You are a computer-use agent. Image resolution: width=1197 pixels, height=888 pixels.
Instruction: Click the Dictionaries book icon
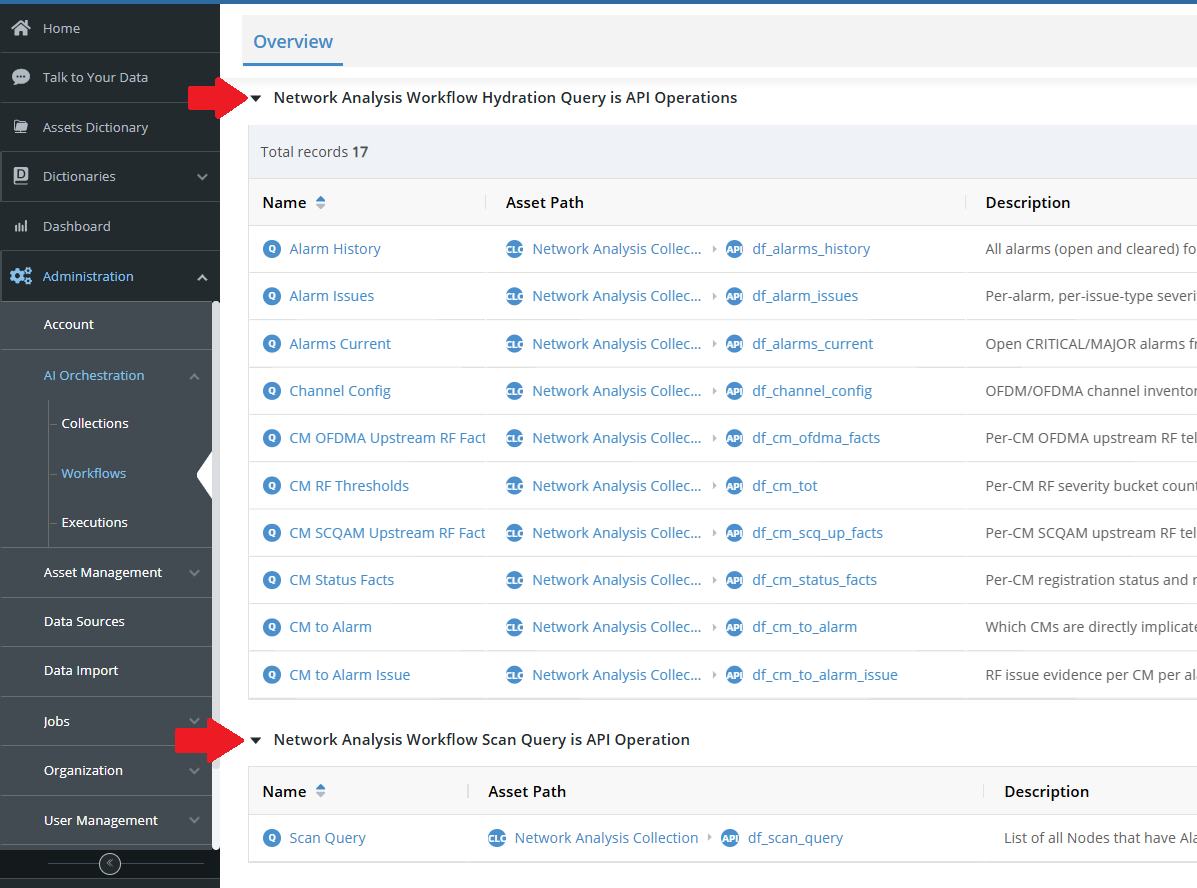click(21, 176)
